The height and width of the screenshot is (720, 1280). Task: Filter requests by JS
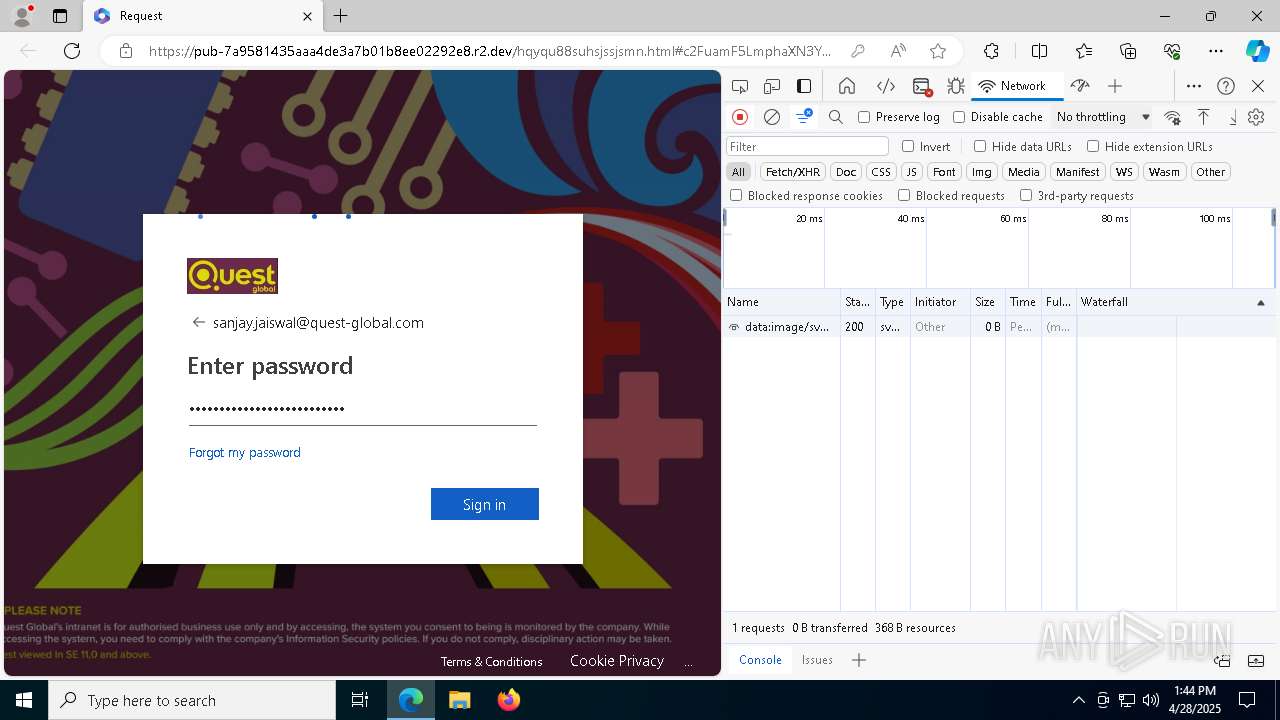[x=911, y=172]
